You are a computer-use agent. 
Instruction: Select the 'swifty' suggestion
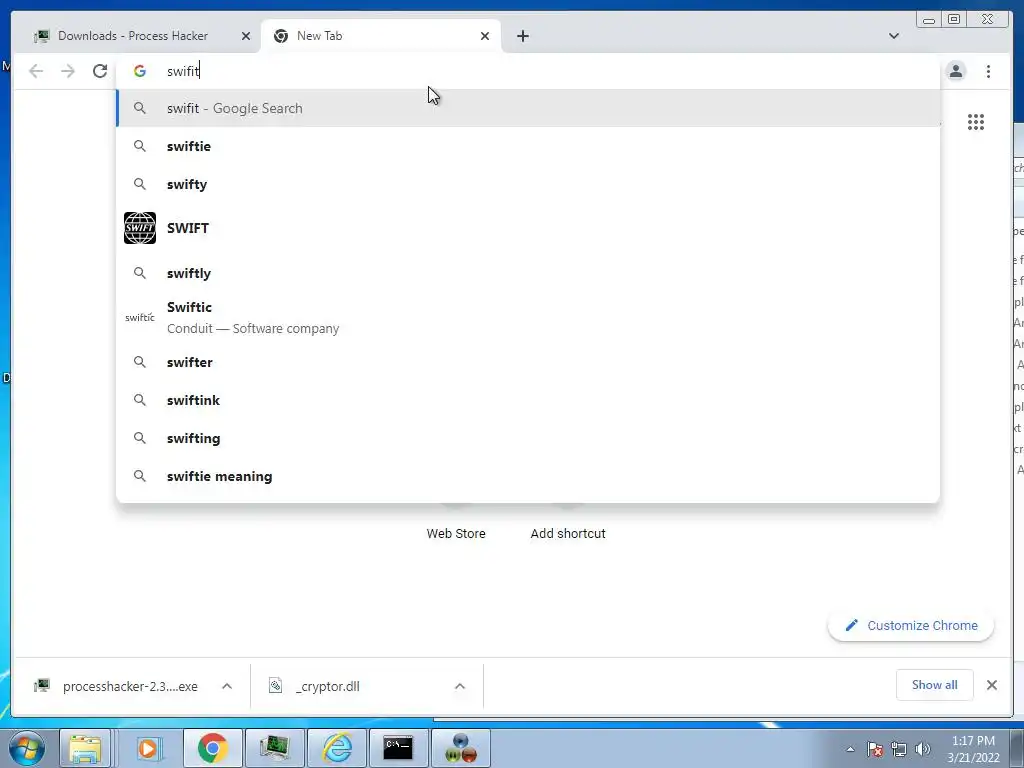528,184
